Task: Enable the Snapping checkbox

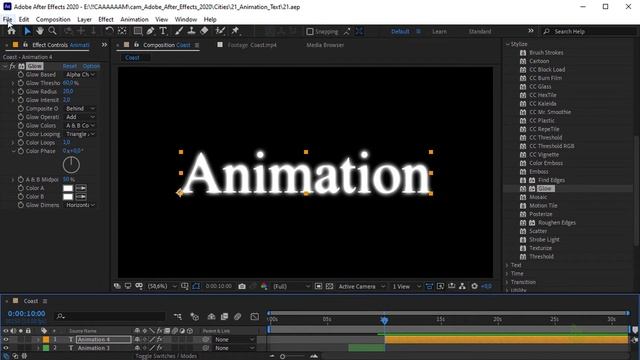Action: tap(310, 31)
